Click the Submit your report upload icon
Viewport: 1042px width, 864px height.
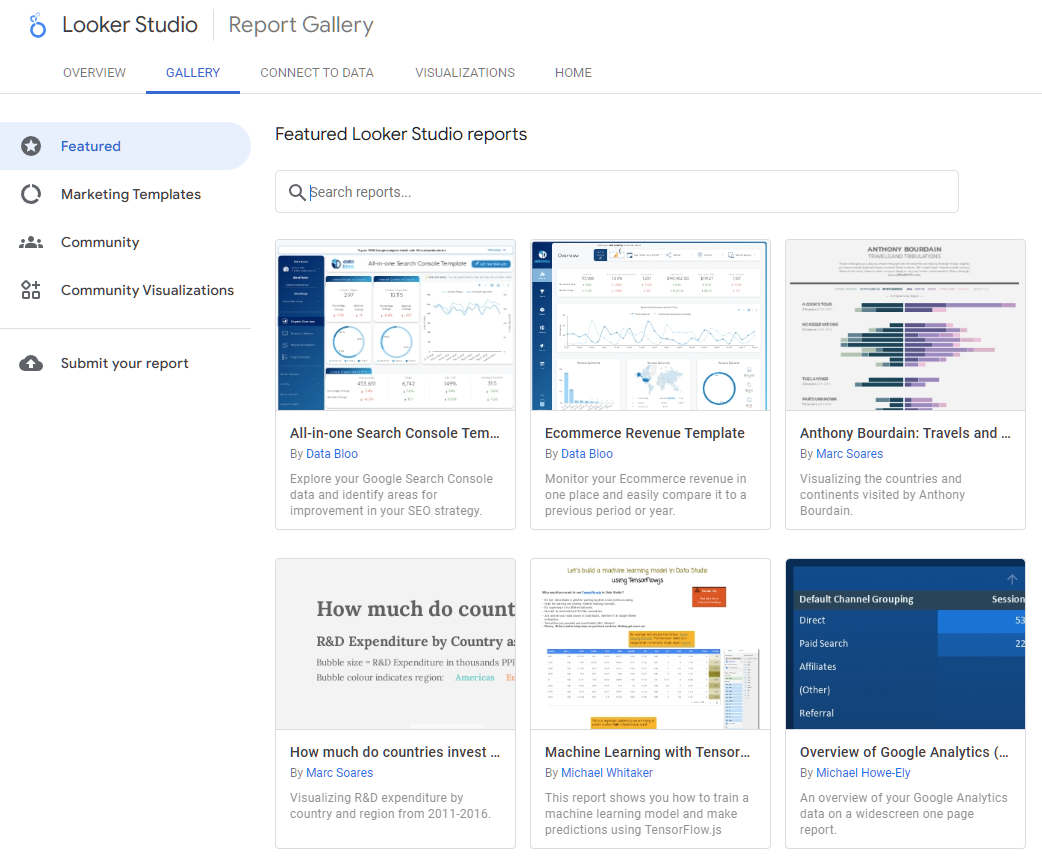[31, 363]
